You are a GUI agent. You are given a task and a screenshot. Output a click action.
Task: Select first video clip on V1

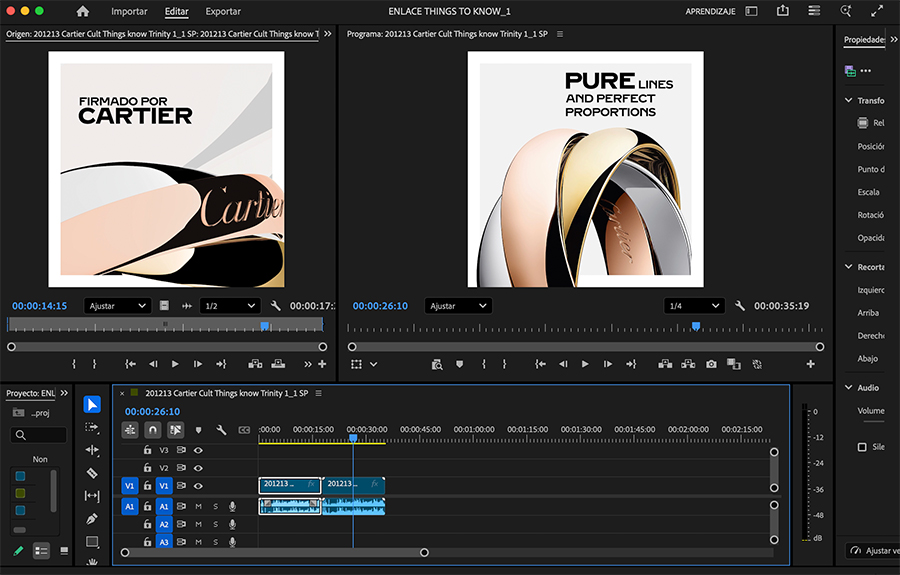tap(290, 485)
